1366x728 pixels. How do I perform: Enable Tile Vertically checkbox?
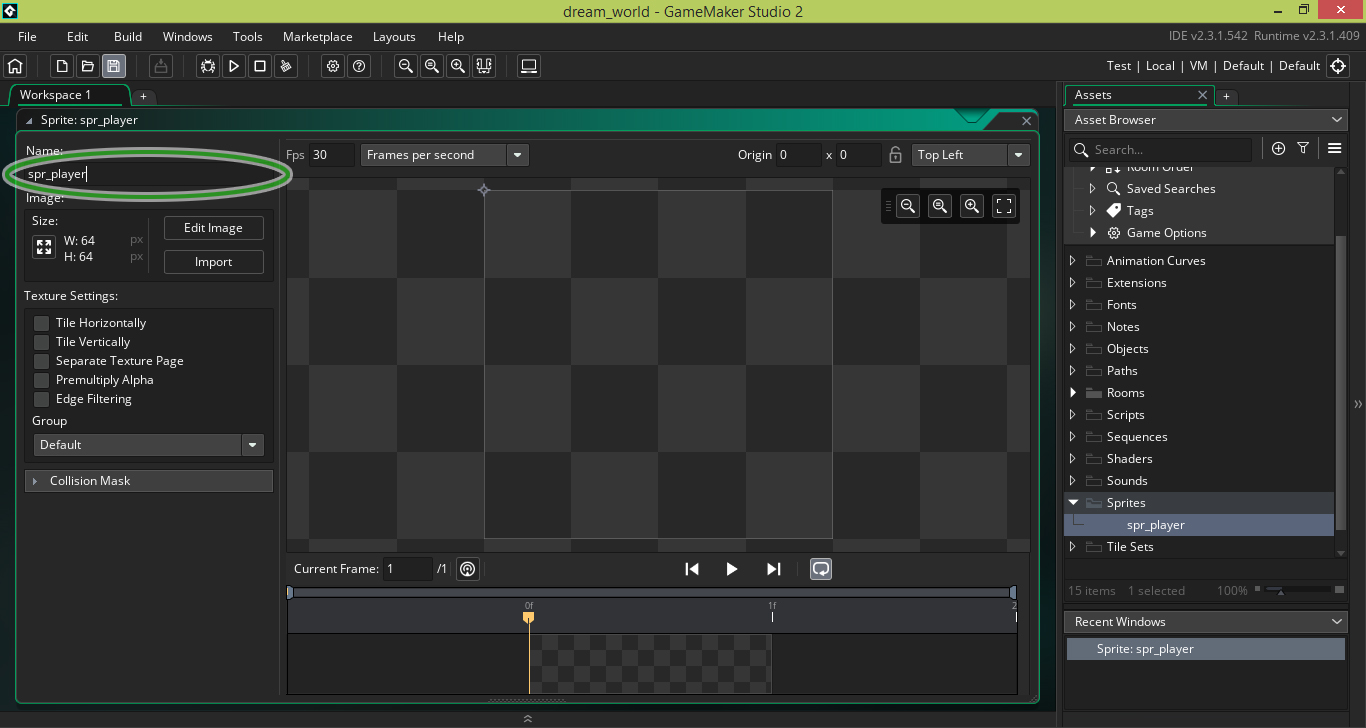click(41, 342)
